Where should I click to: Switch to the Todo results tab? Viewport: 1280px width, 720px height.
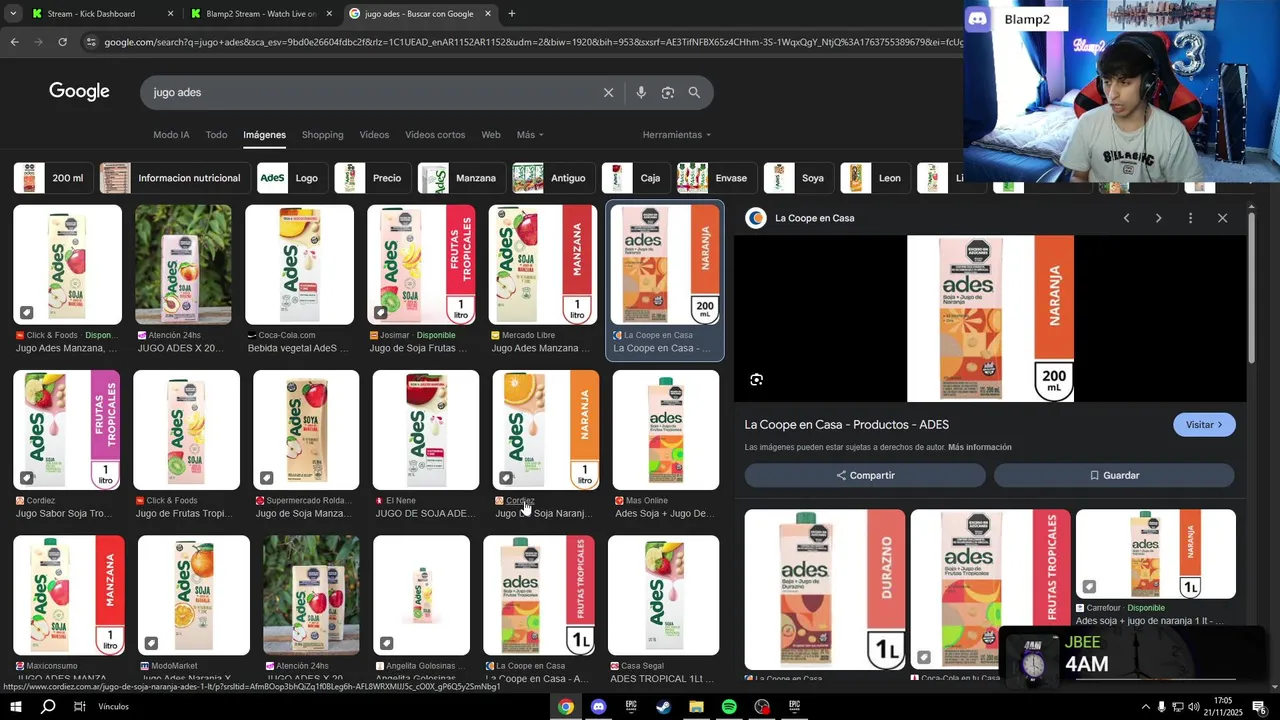pyautogui.click(x=216, y=135)
